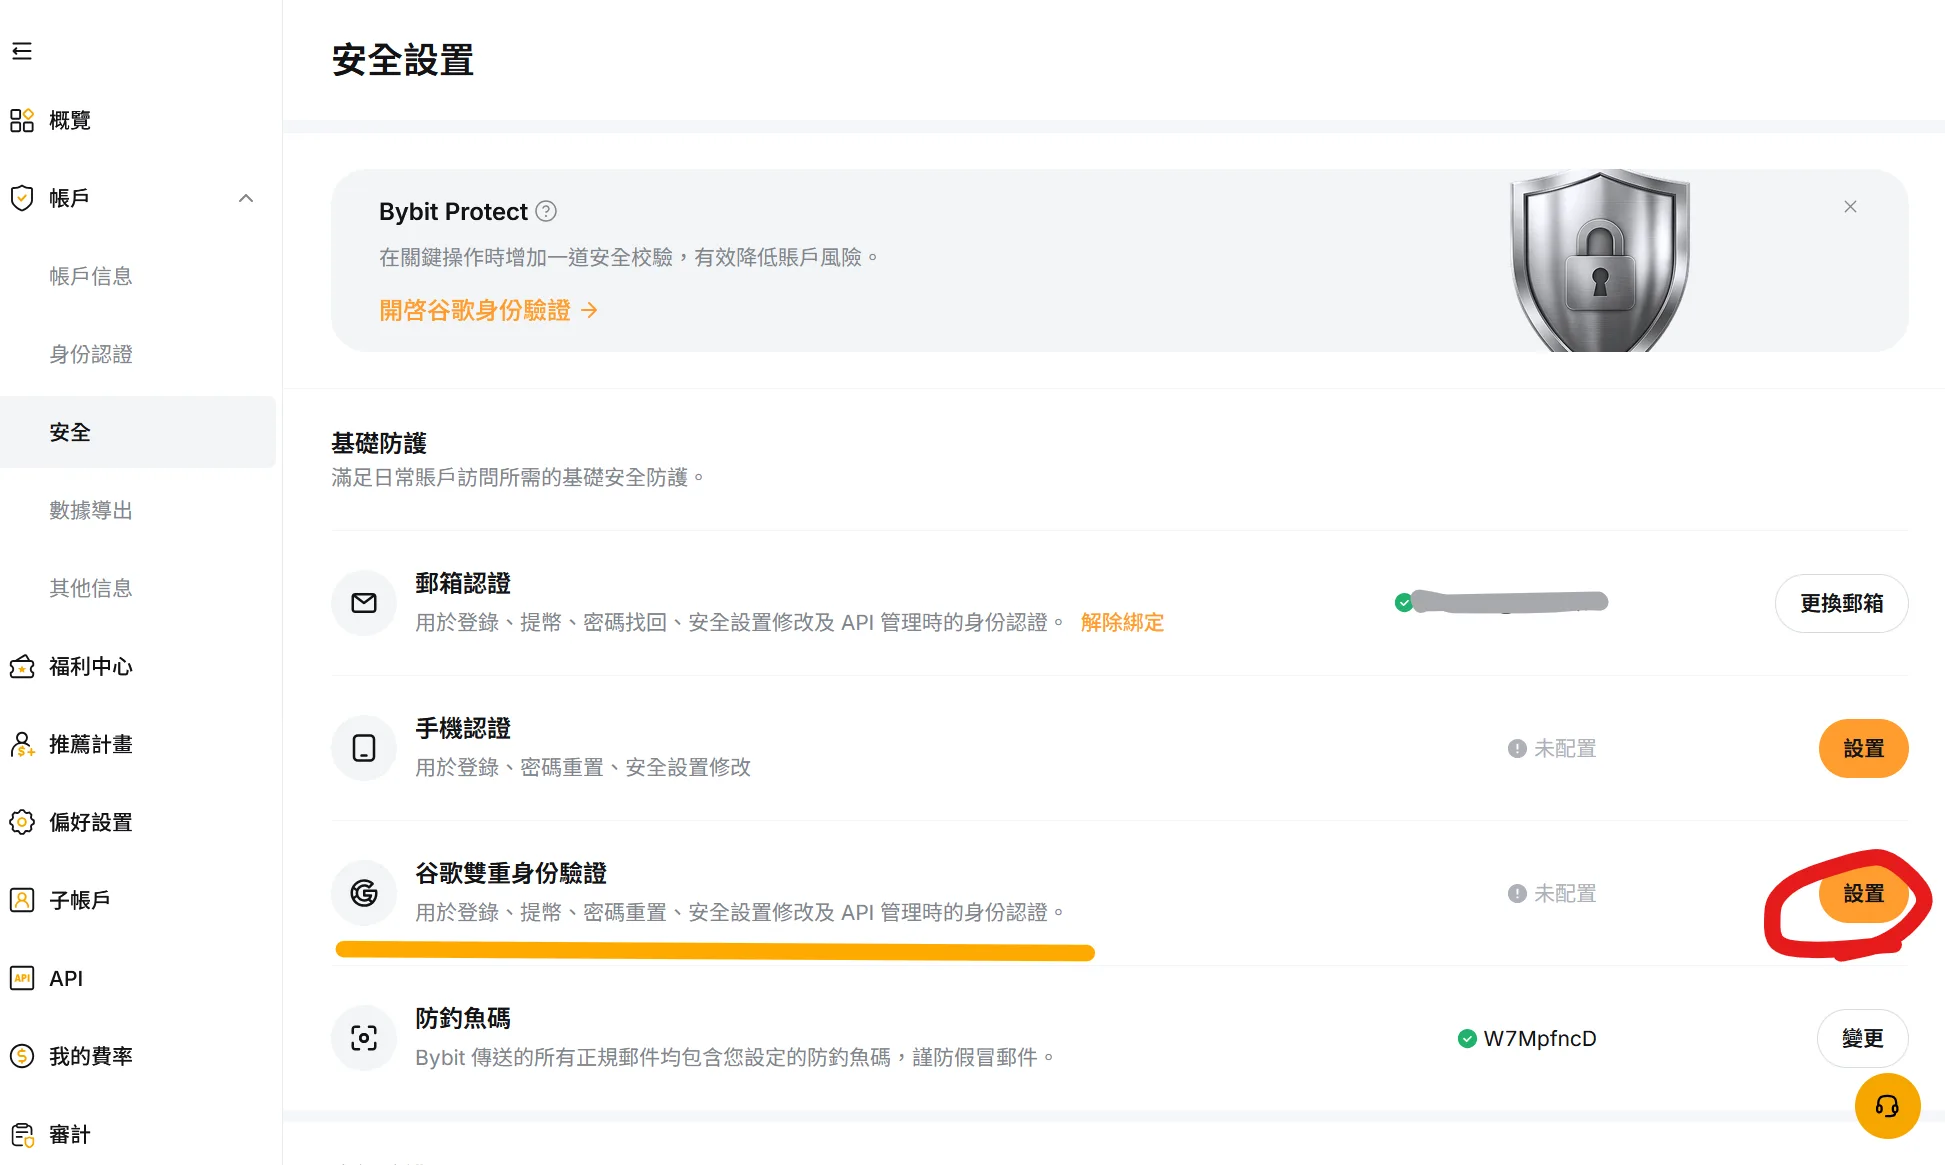Click the 手機認證 phone icon
Viewport: 1945px width, 1165px height.
[364, 748]
